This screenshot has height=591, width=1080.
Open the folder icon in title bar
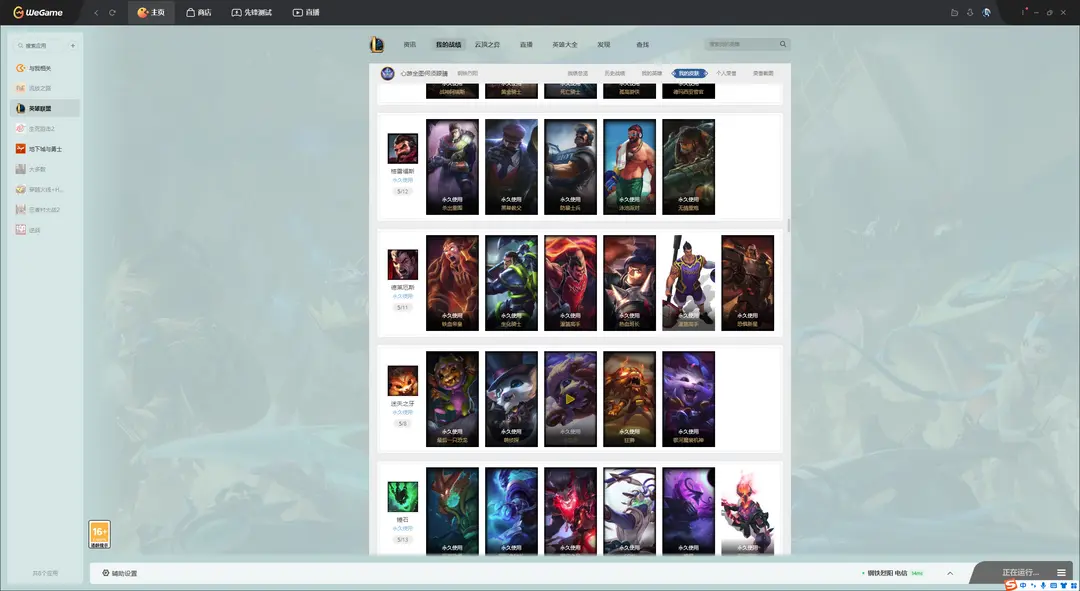coord(955,12)
